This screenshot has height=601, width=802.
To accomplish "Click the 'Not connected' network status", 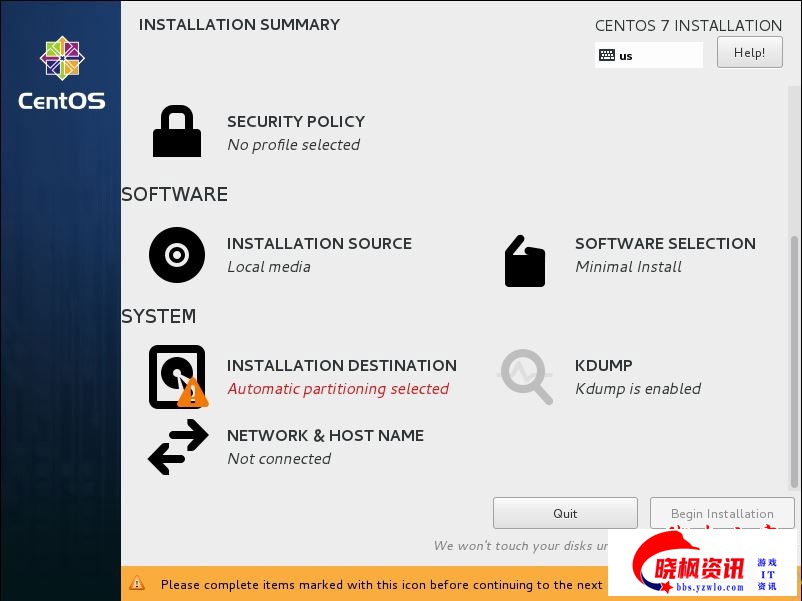I will click(x=279, y=459).
